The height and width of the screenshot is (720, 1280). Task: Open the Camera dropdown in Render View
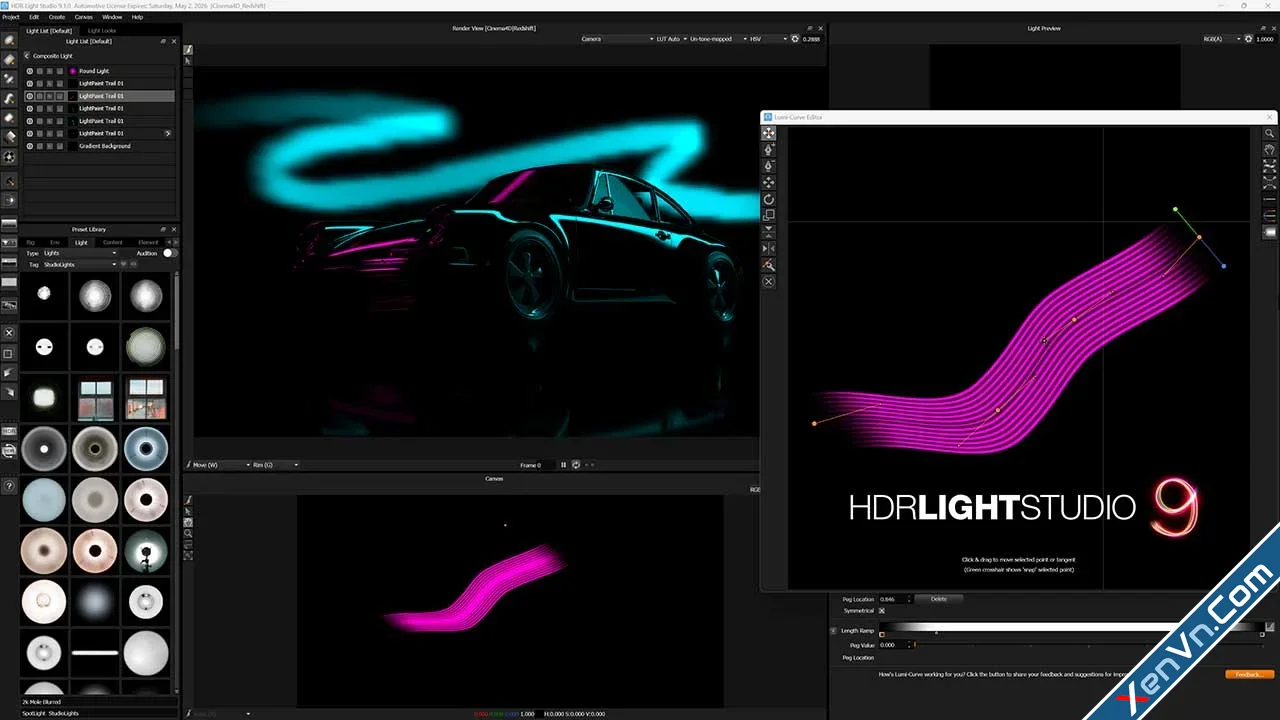coord(617,39)
